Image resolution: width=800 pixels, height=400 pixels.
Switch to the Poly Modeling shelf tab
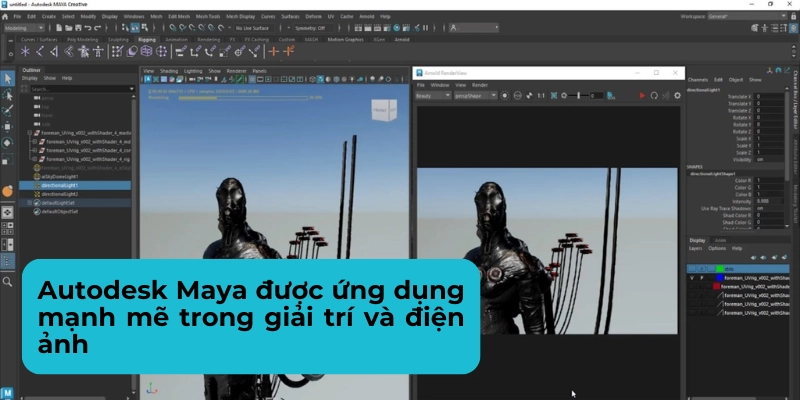coord(81,39)
